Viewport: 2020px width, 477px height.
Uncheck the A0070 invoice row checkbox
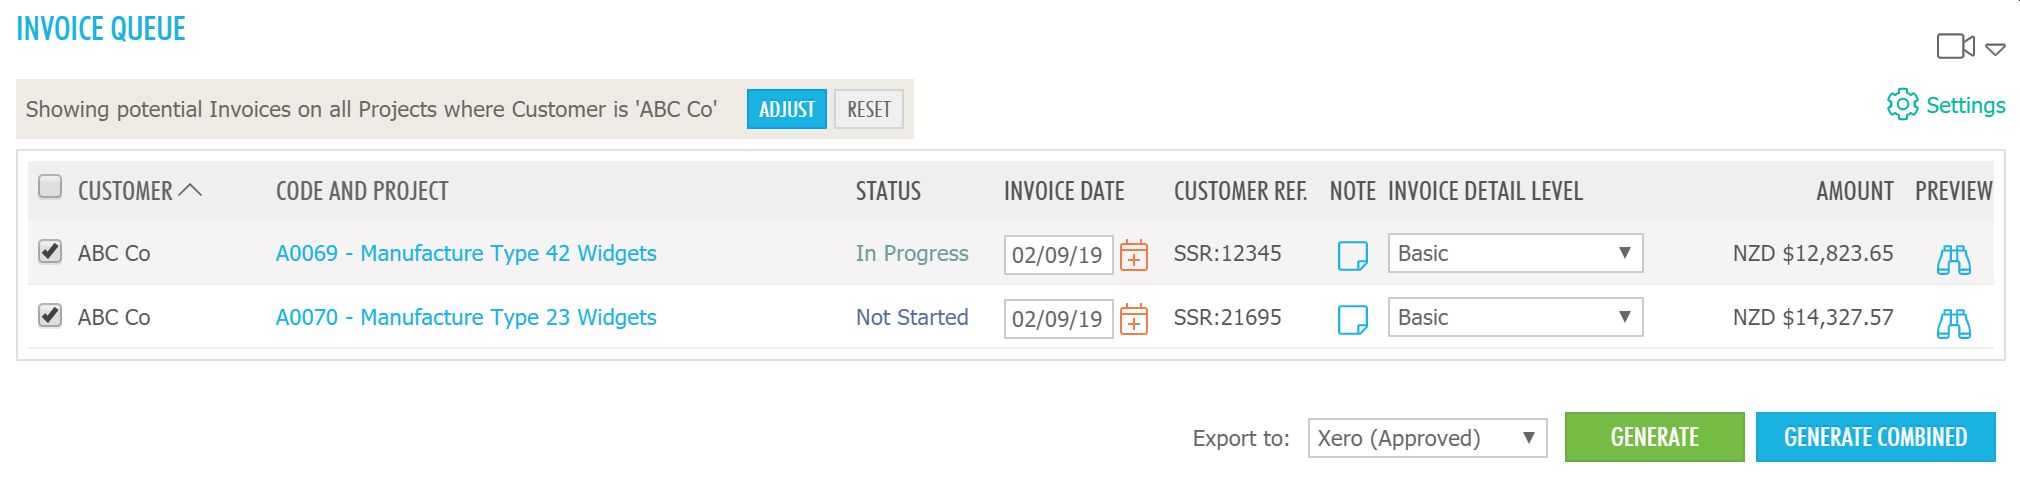(x=50, y=315)
